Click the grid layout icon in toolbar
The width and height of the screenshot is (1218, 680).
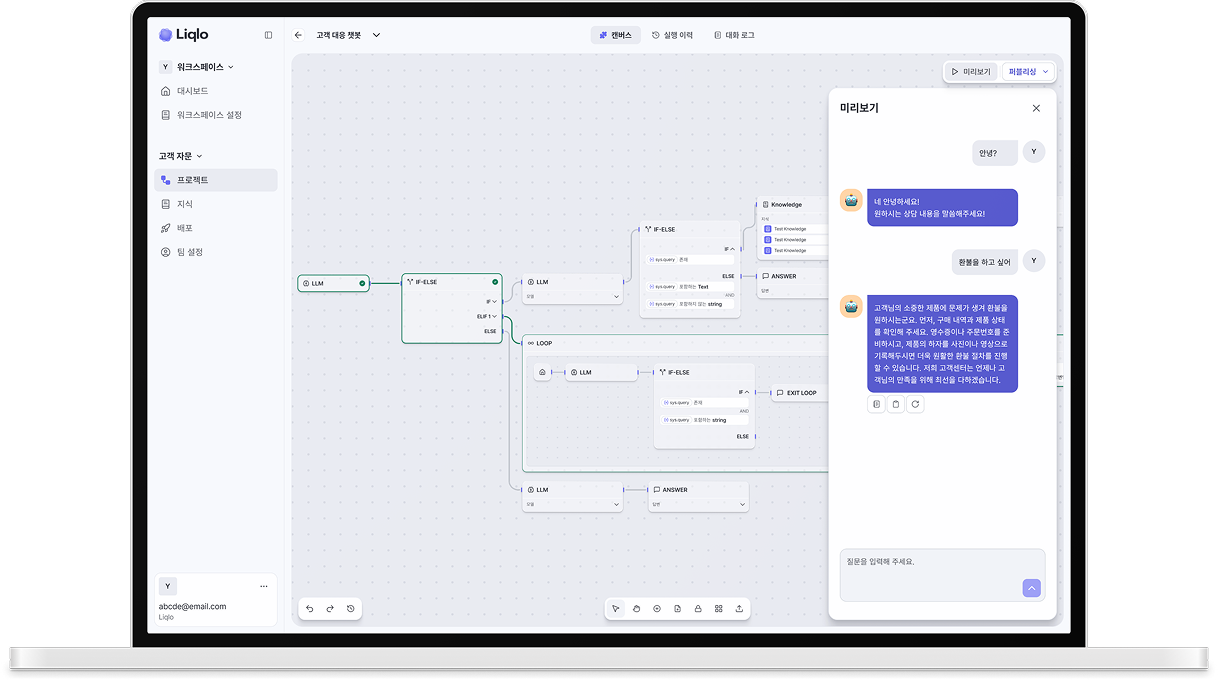718,608
